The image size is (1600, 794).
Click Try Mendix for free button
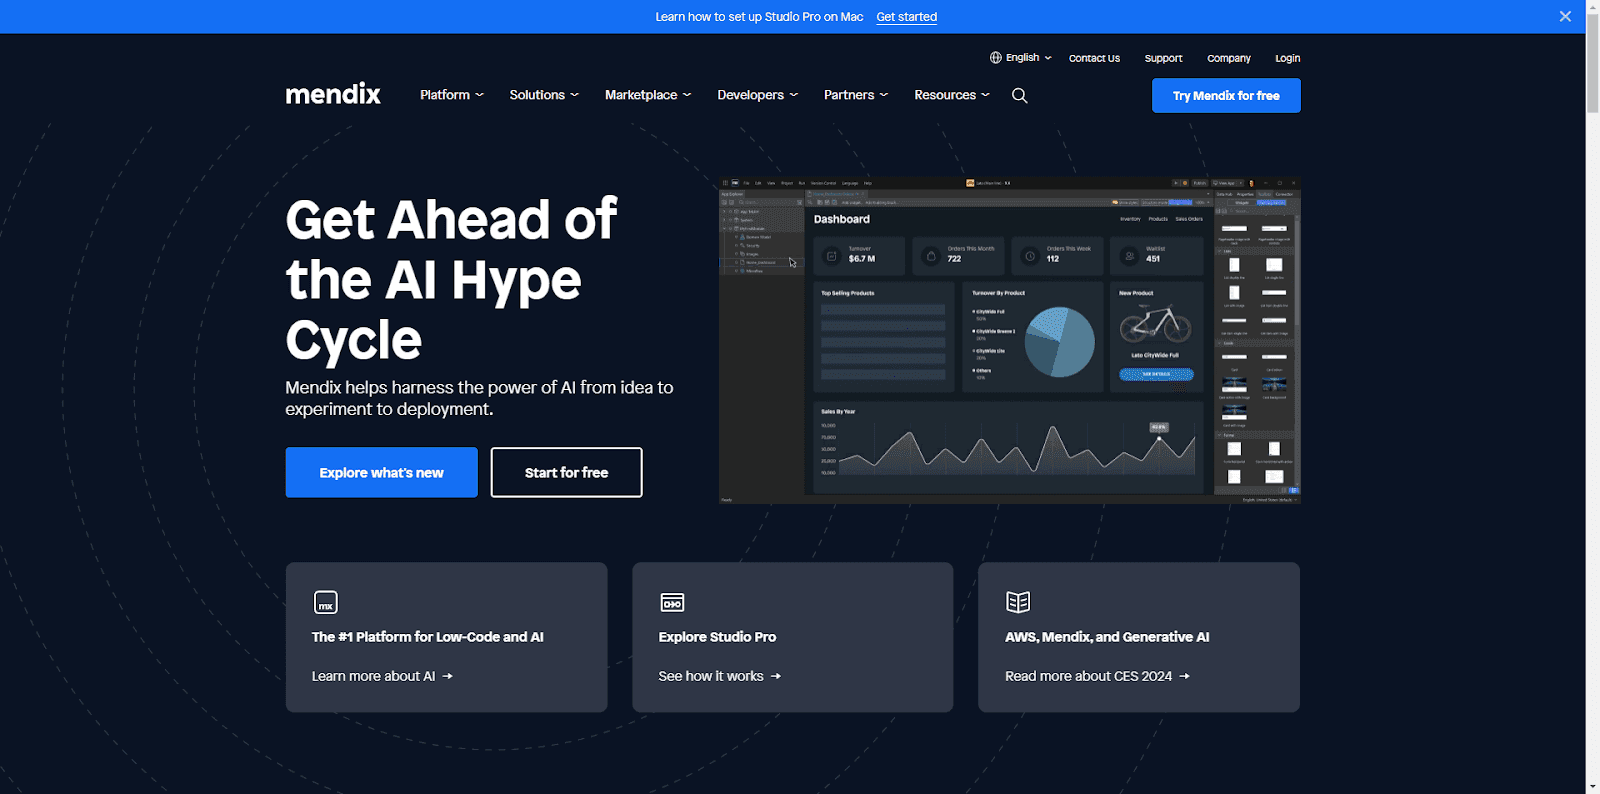pyautogui.click(x=1226, y=96)
